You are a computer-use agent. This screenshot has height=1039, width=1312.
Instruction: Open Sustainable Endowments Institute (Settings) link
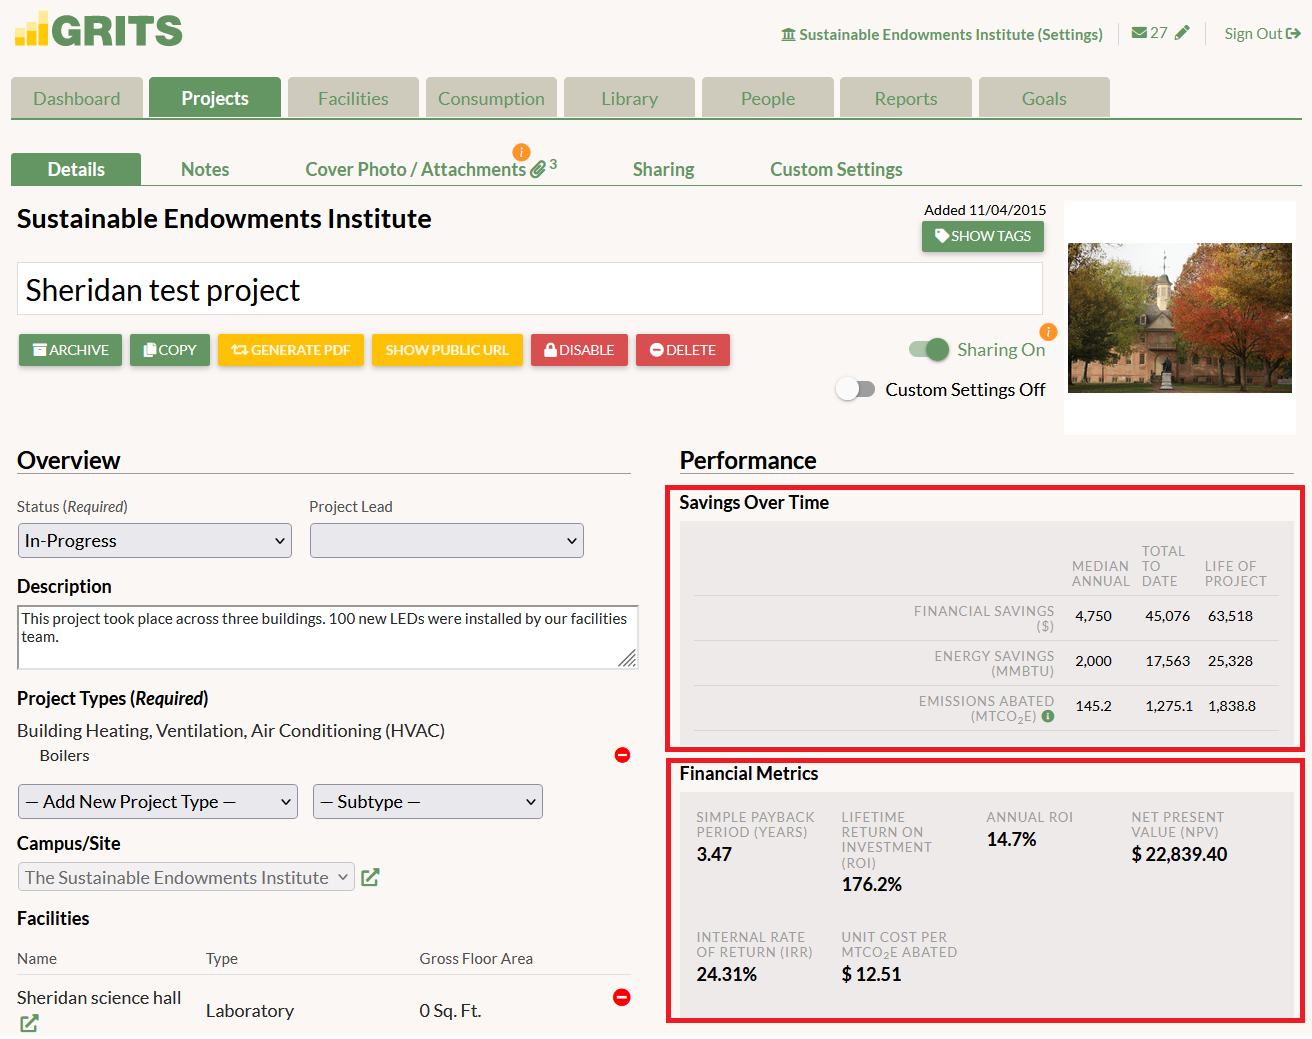[x=942, y=34]
